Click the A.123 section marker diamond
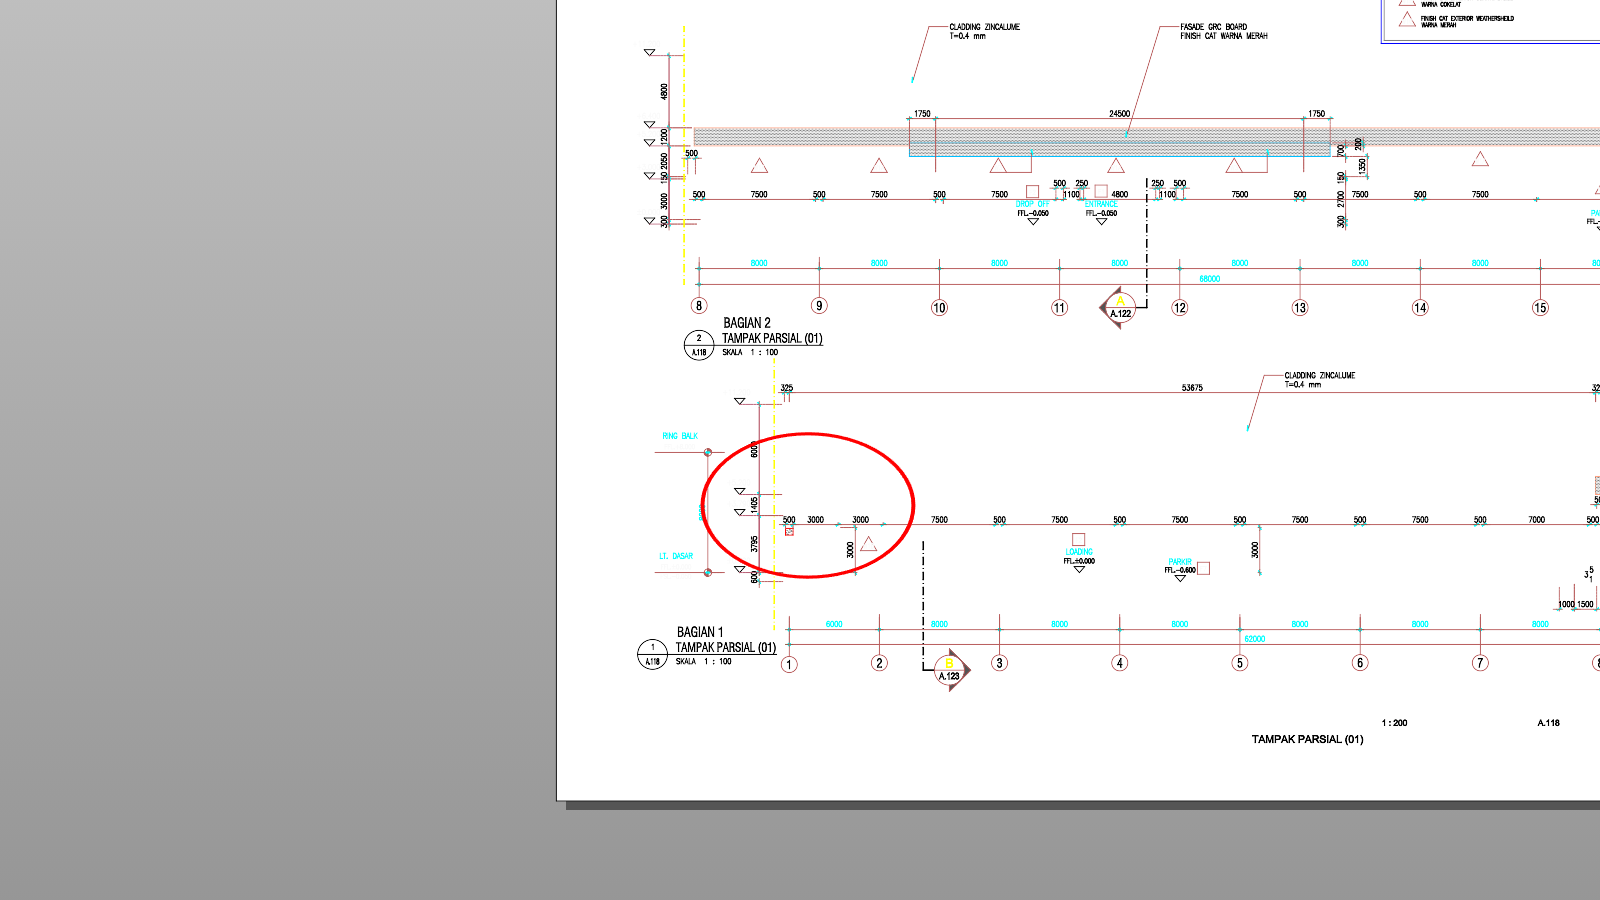 coord(950,670)
